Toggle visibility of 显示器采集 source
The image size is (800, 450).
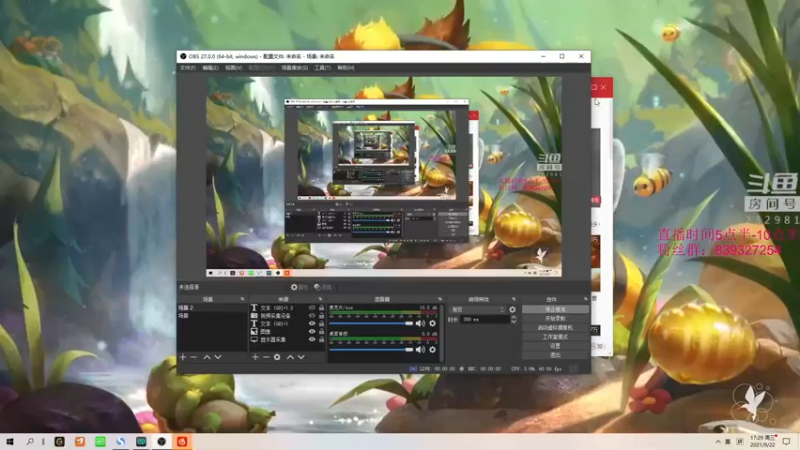click(x=312, y=339)
